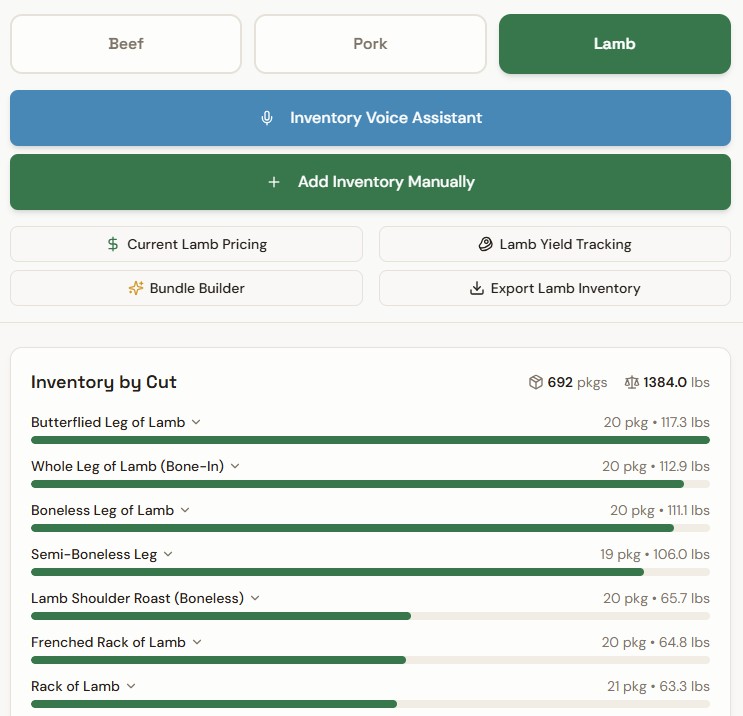This screenshot has height=716, width=743.
Task: Click the meat cut yield tracking icon
Action: click(485, 244)
